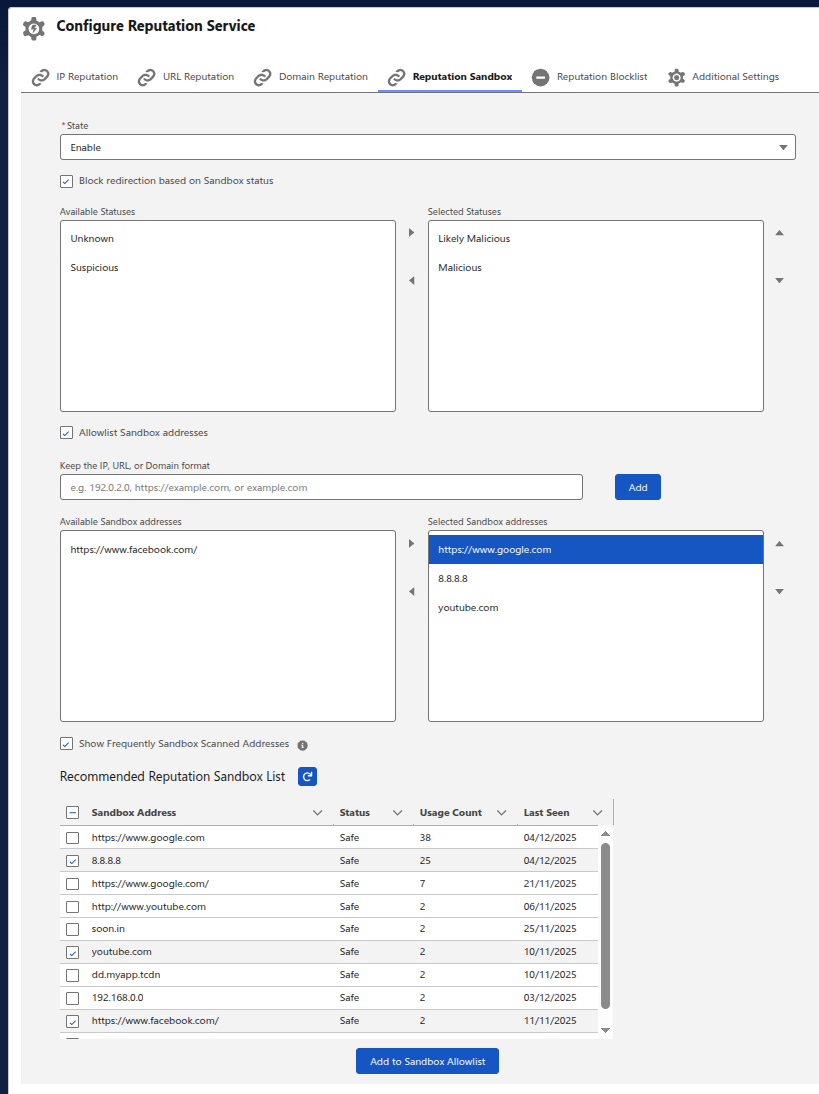Move selected status up in order
Image resolution: width=819 pixels, height=1094 pixels.
779,233
